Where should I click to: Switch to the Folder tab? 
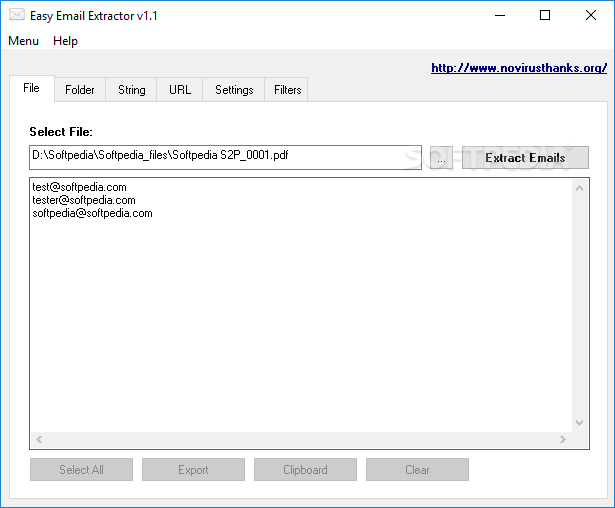point(80,90)
